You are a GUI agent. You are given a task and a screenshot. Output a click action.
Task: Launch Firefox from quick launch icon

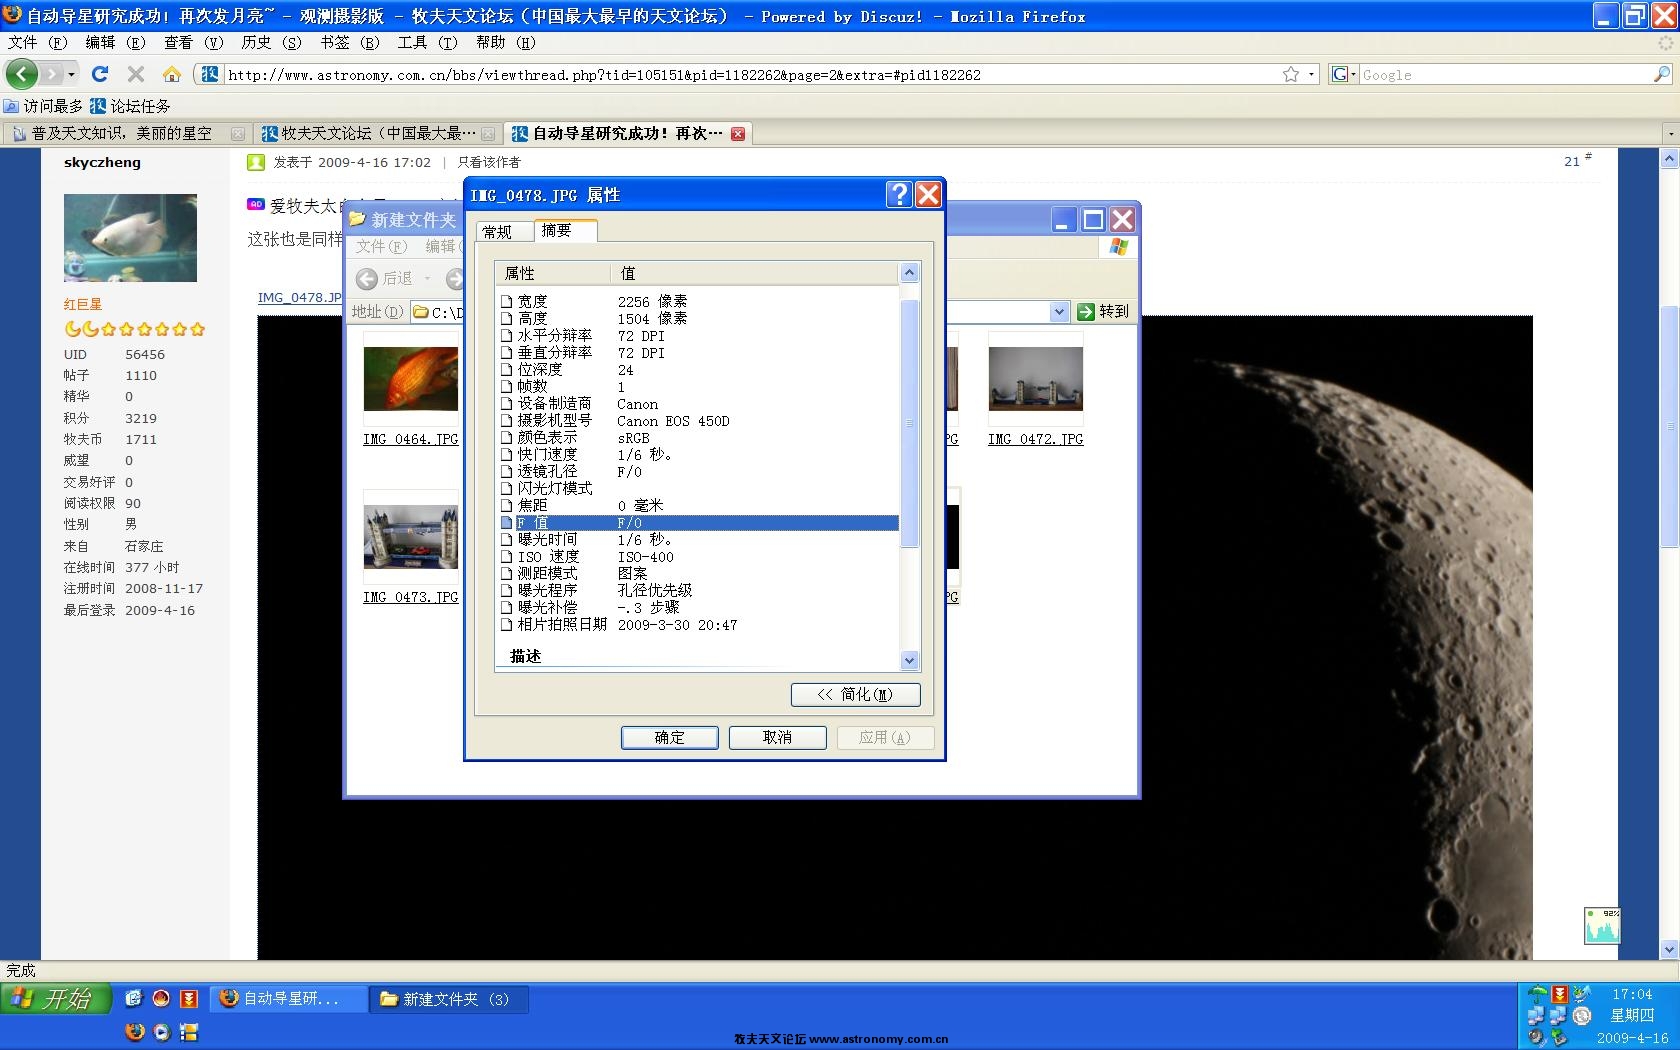click(135, 1032)
